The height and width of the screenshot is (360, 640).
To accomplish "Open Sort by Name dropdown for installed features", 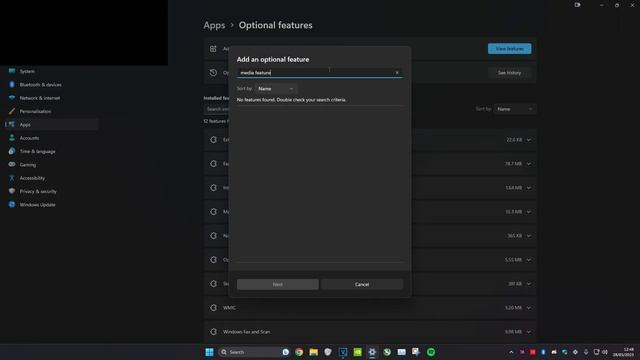I will point(514,109).
